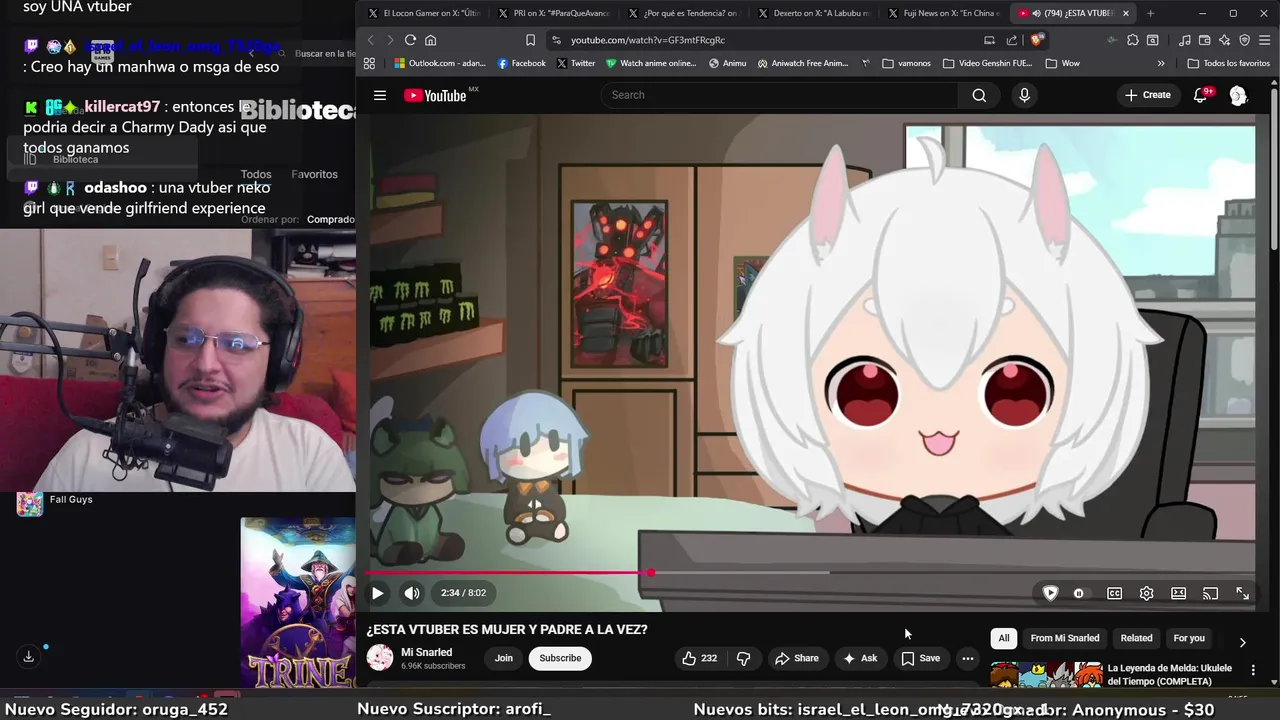The height and width of the screenshot is (720, 1280).
Task: Open the Watch anime online bookmark
Action: coord(651,63)
